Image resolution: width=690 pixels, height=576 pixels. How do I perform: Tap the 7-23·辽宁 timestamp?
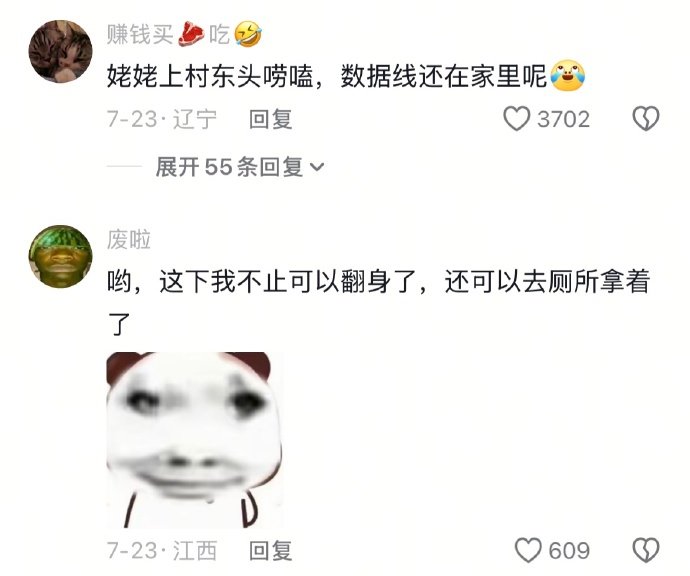162,119
